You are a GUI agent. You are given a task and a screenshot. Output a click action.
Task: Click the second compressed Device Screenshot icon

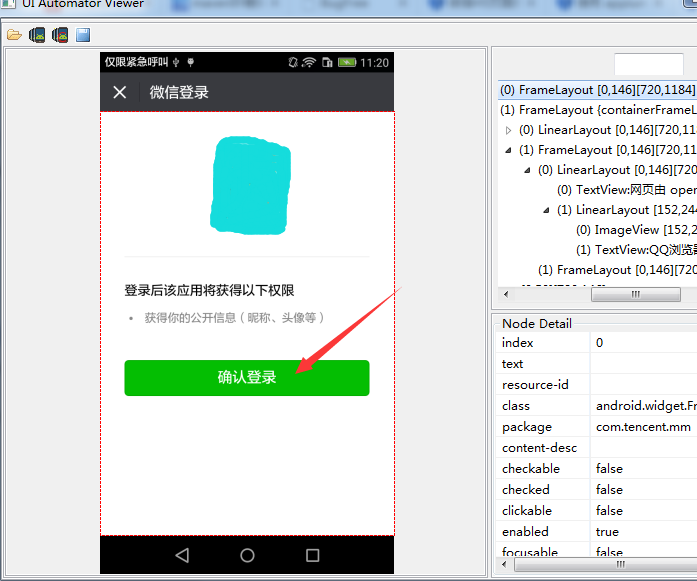tap(60, 35)
